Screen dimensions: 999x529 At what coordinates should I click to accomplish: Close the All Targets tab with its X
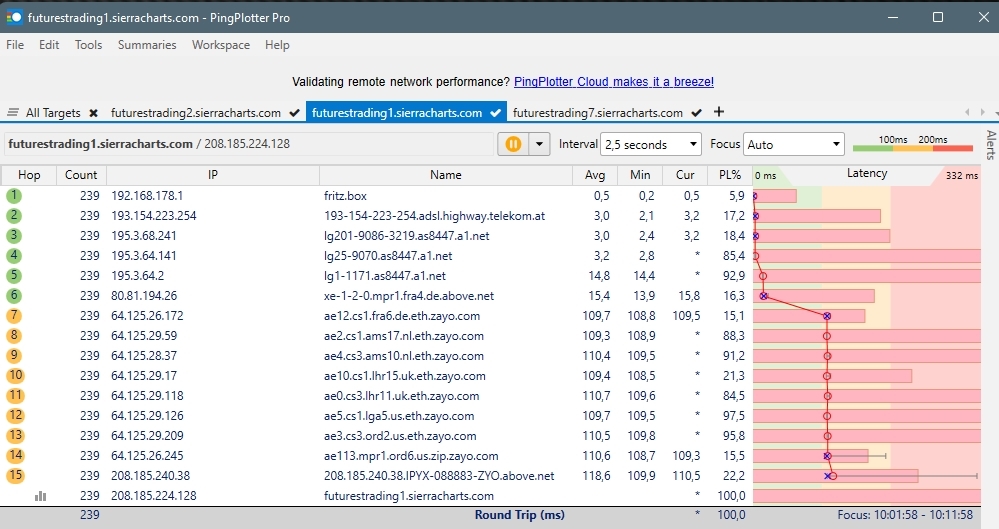pos(94,113)
